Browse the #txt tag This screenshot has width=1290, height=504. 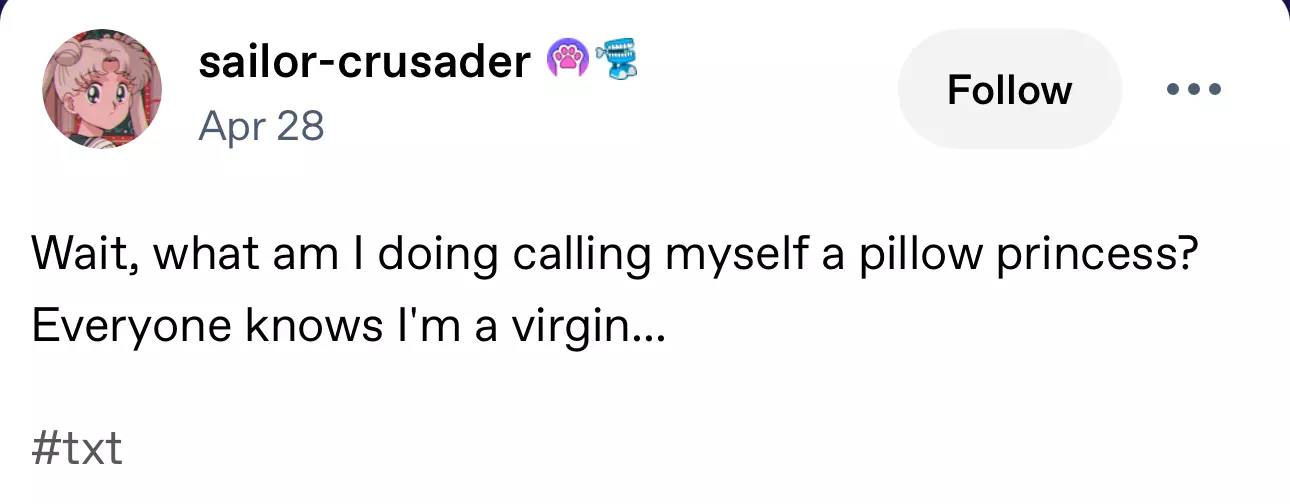coord(77,449)
